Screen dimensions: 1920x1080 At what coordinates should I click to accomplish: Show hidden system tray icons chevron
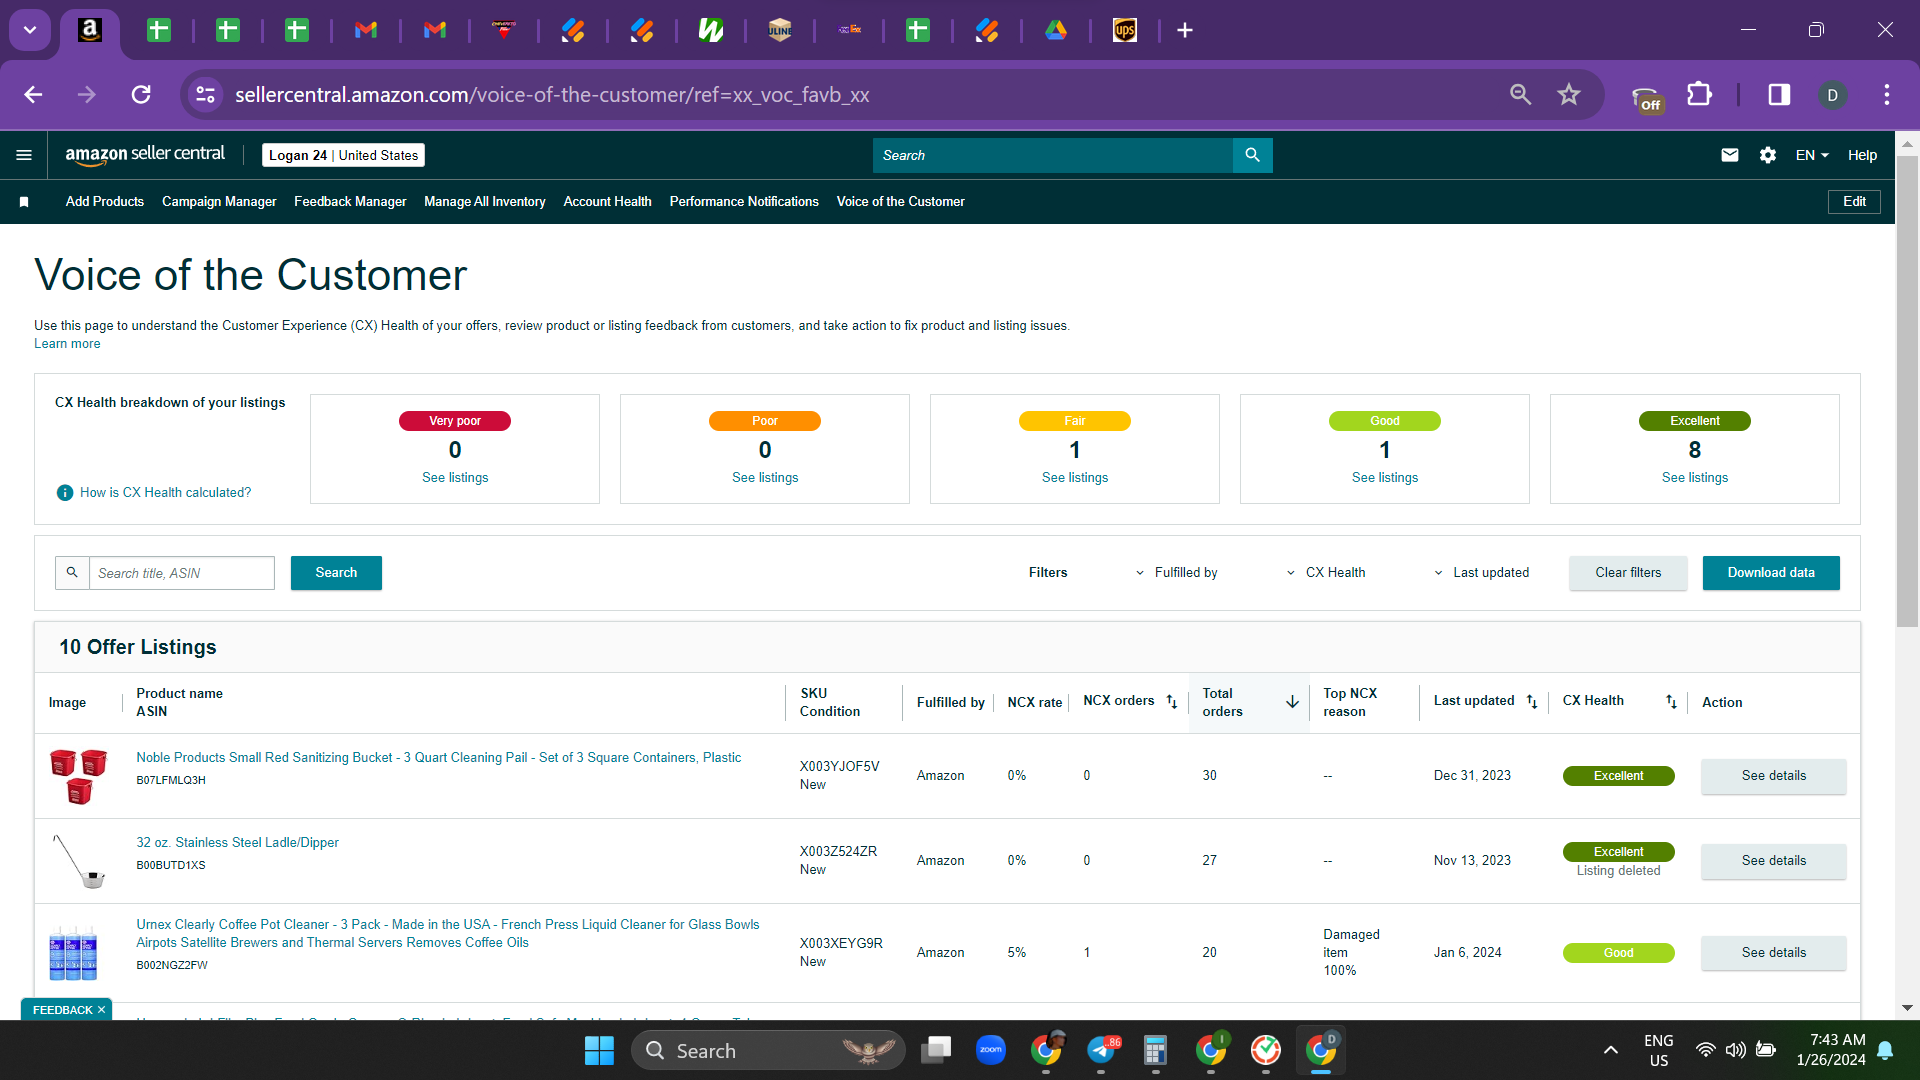[x=1610, y=1050]
